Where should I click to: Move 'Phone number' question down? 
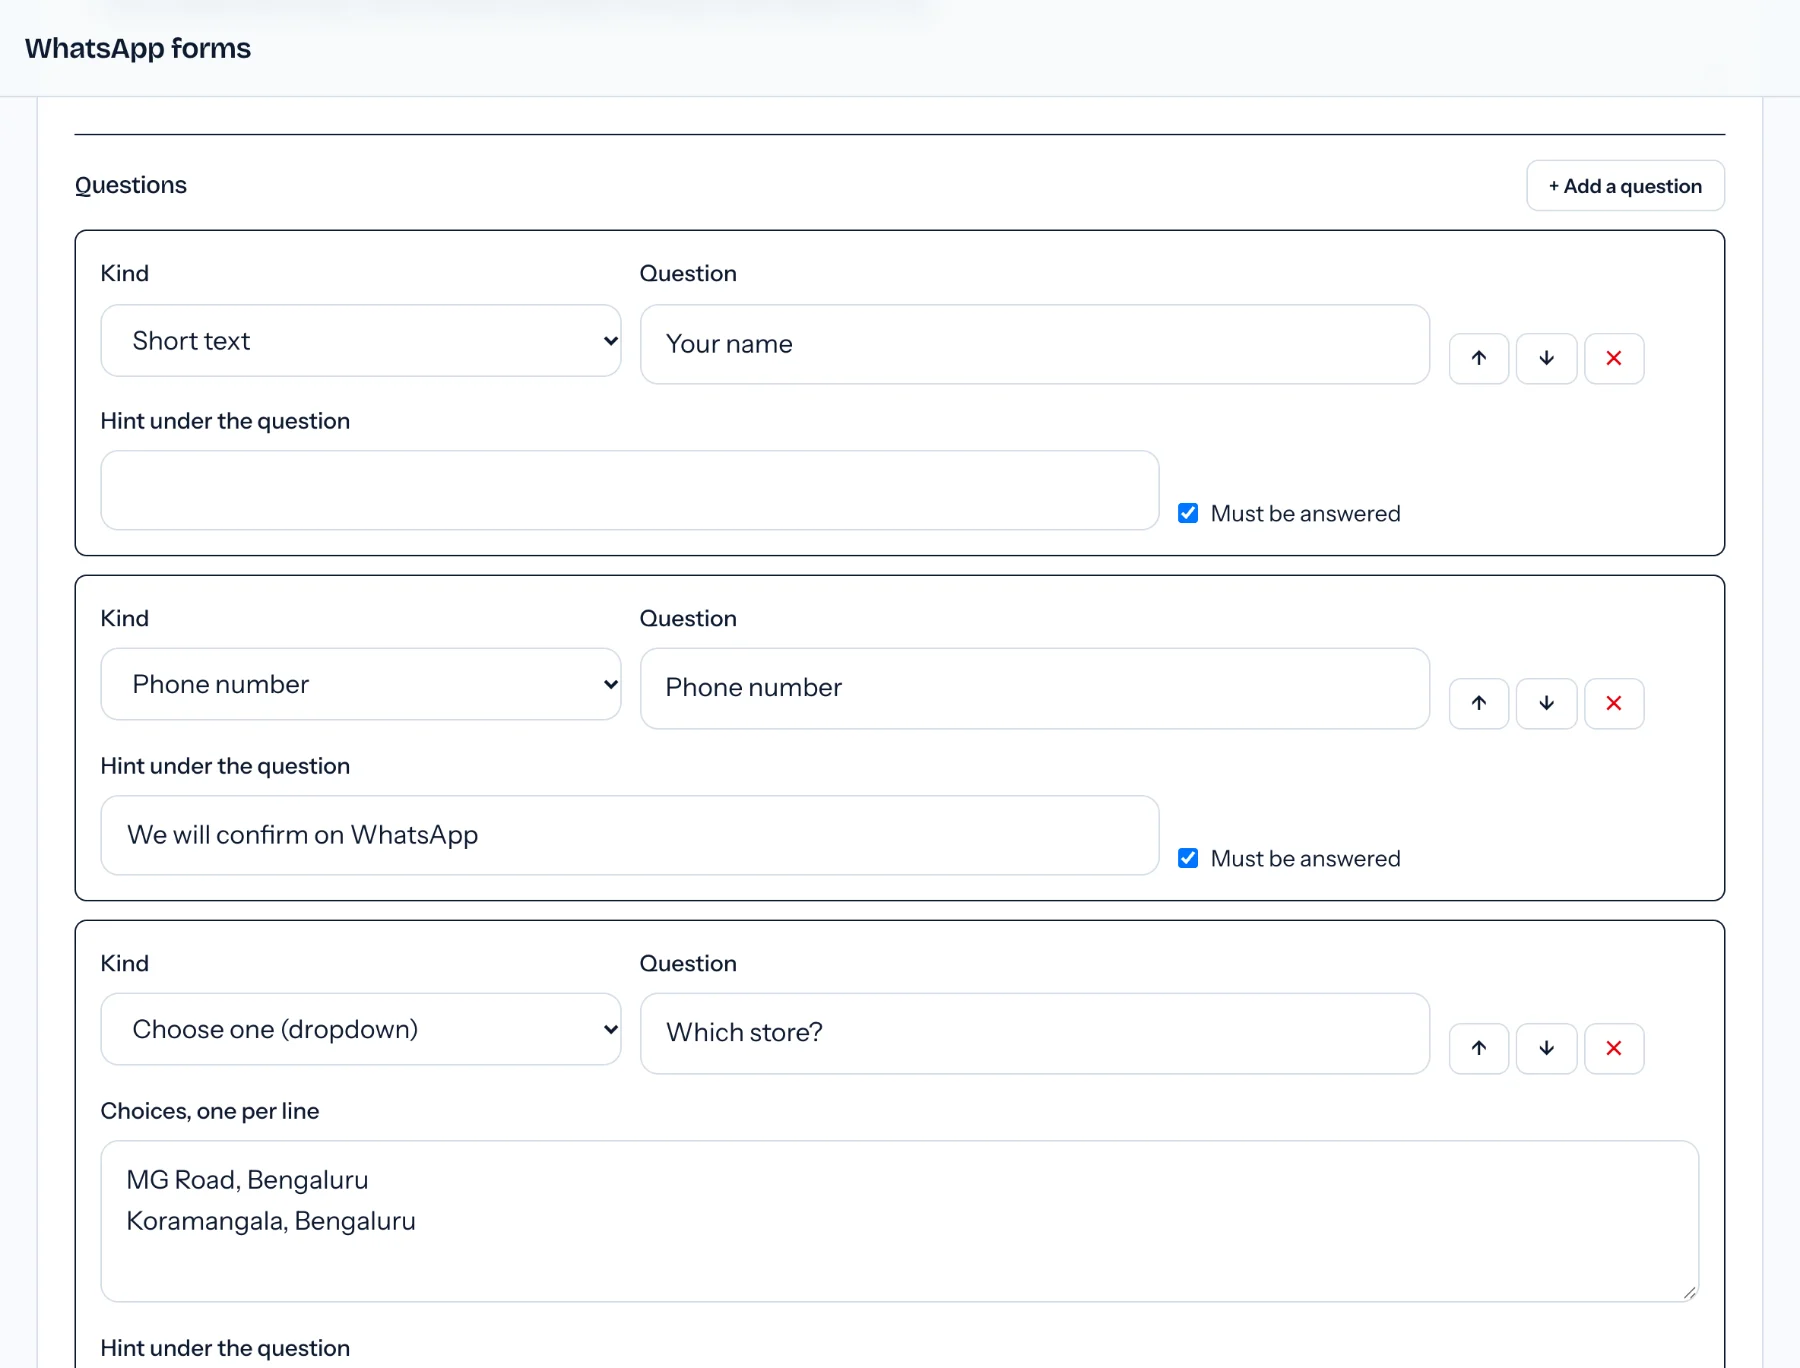pyautogui.click(x=1546, y=703)
